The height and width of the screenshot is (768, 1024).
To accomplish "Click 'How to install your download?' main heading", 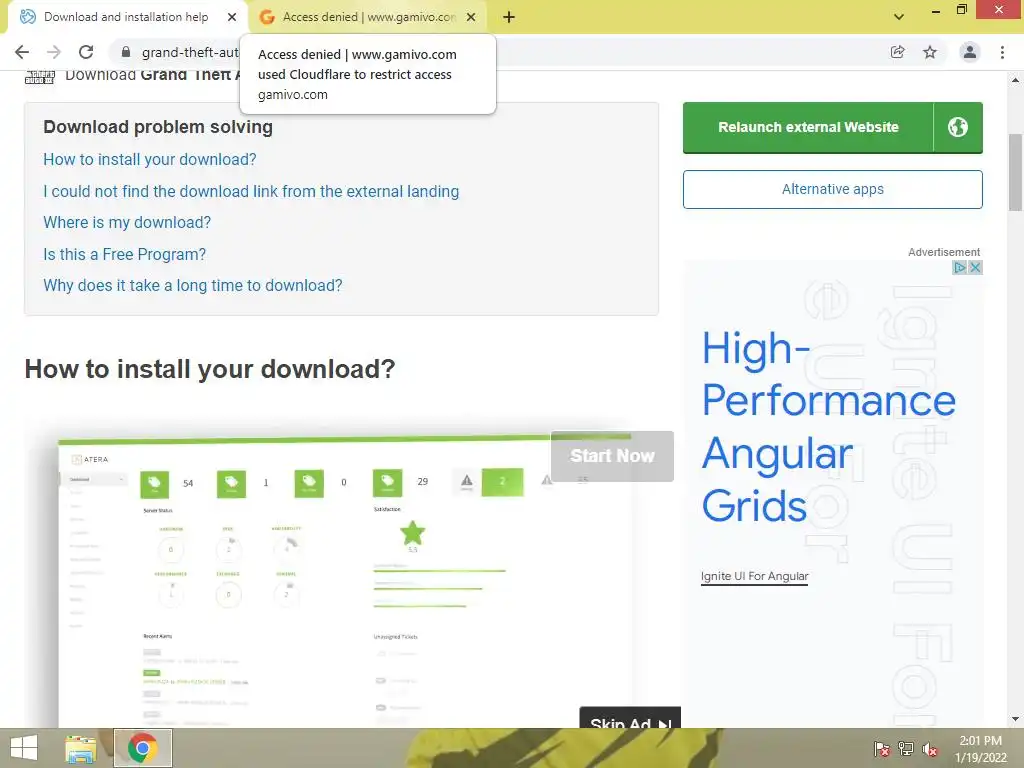I will pos(210,369).
